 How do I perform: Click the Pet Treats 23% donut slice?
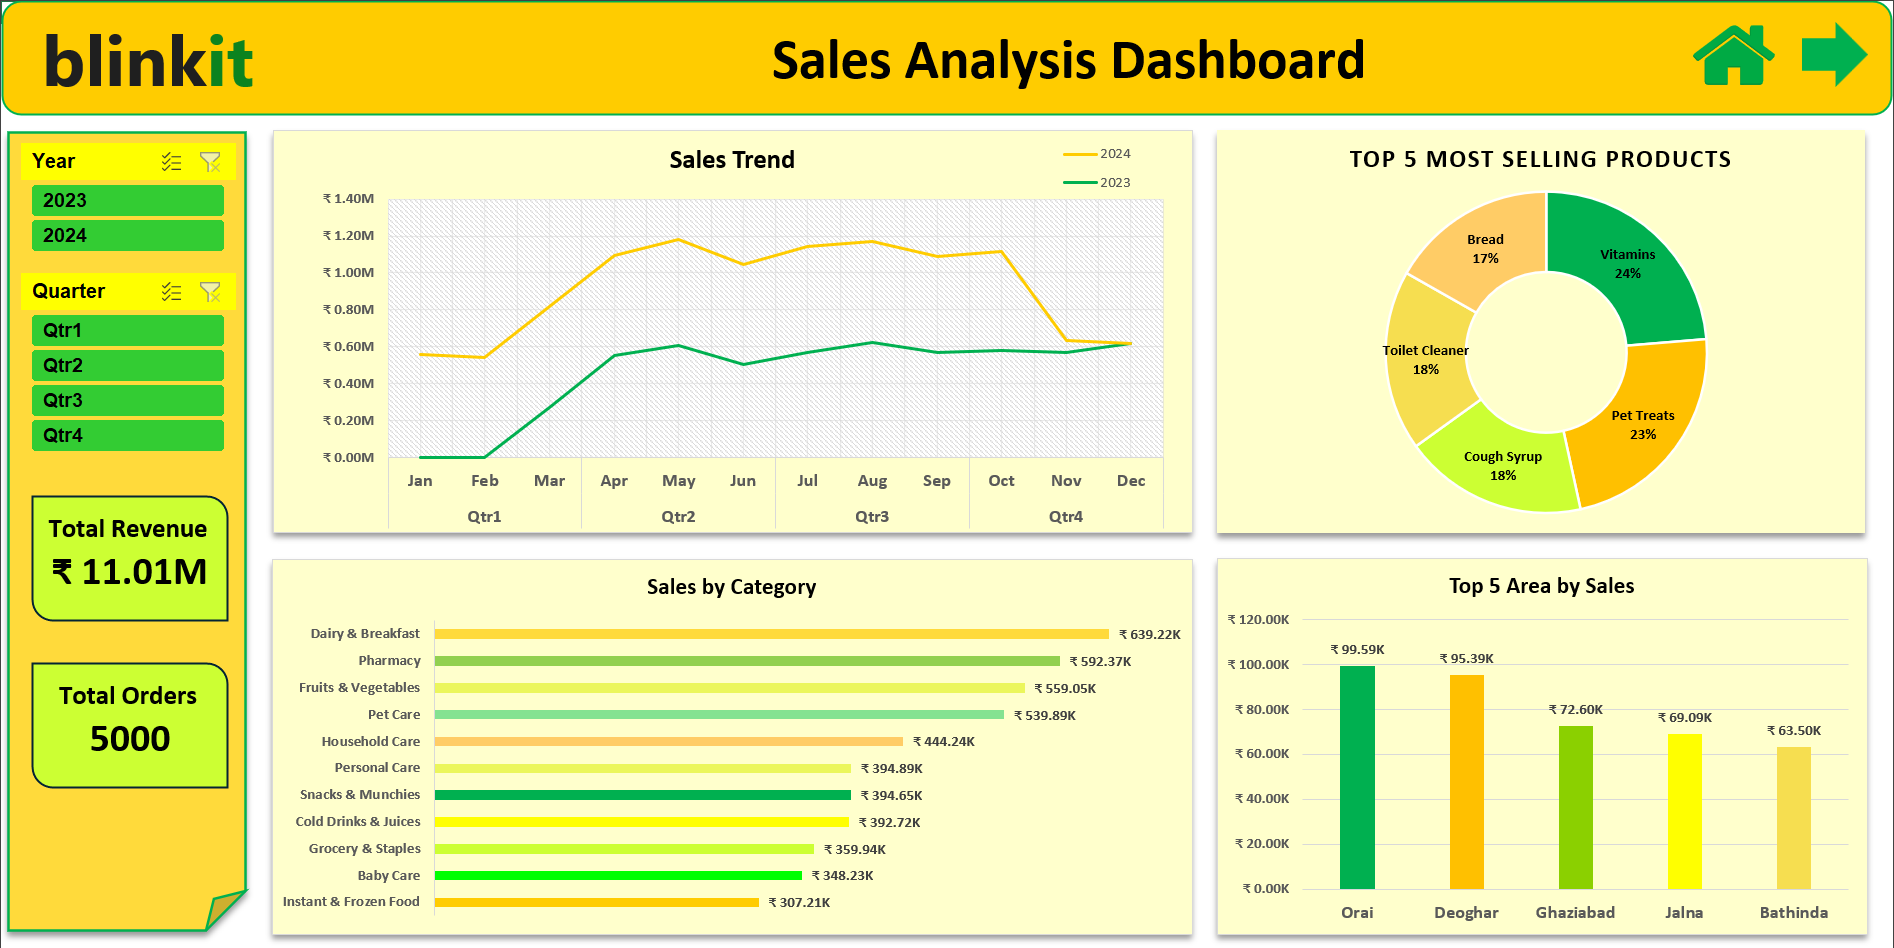(1643, 425)
